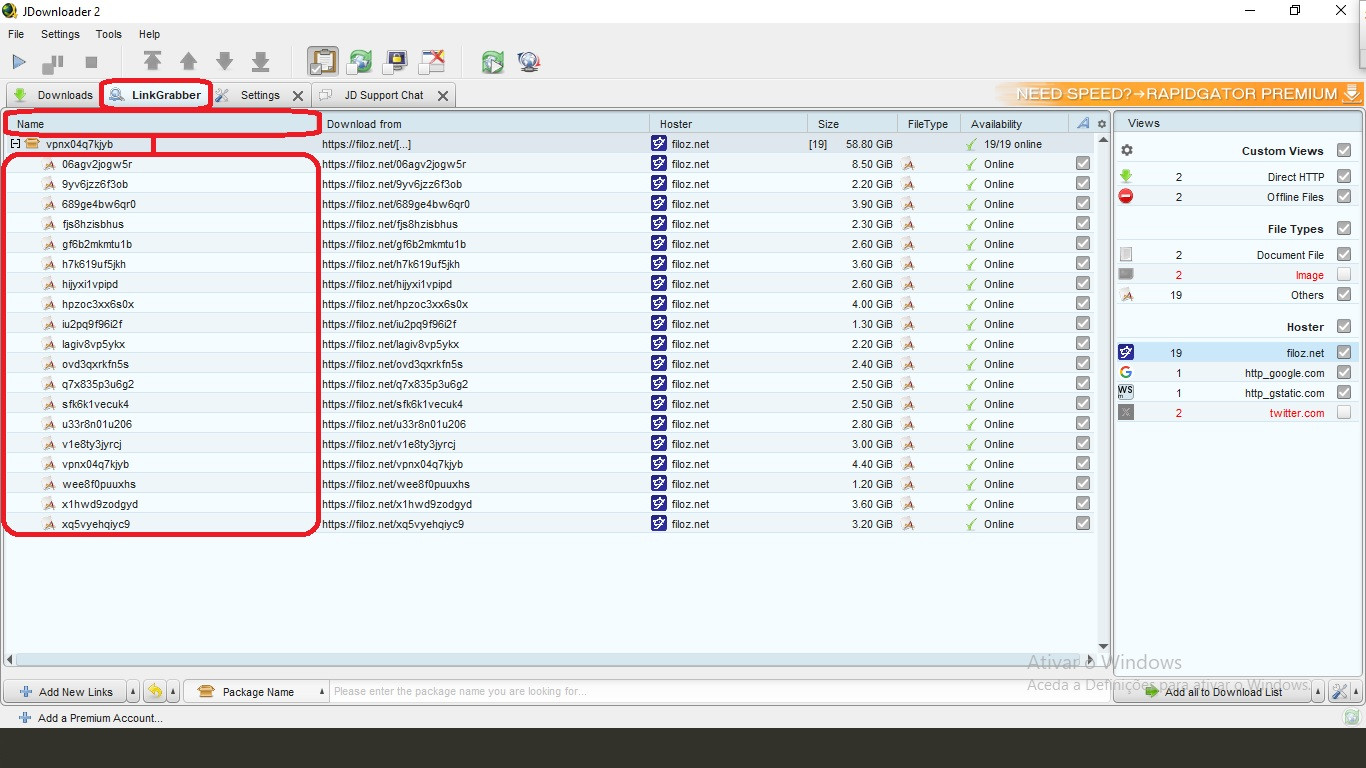Click the package name search field
This screenshot has width=1366, height=768.
tap(718, 691)
